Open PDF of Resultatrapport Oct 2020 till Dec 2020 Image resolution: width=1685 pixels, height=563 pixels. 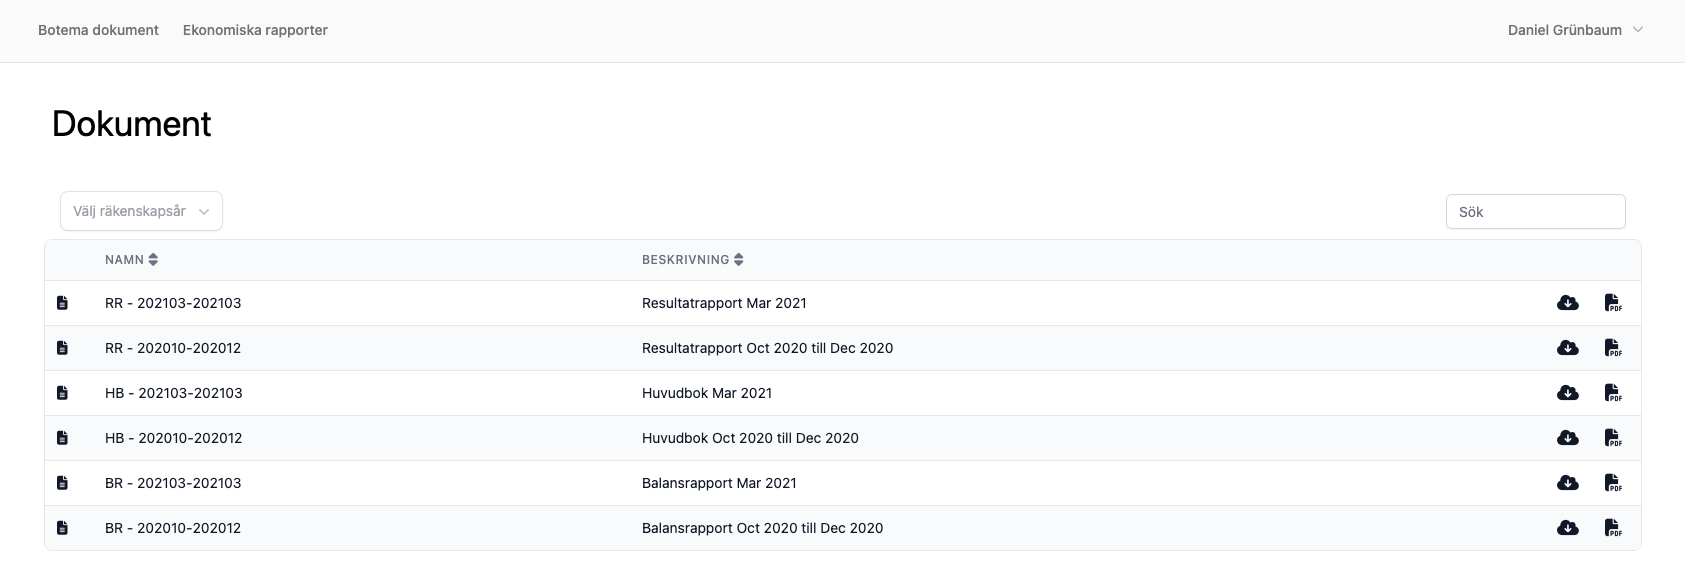[1612, 348]
